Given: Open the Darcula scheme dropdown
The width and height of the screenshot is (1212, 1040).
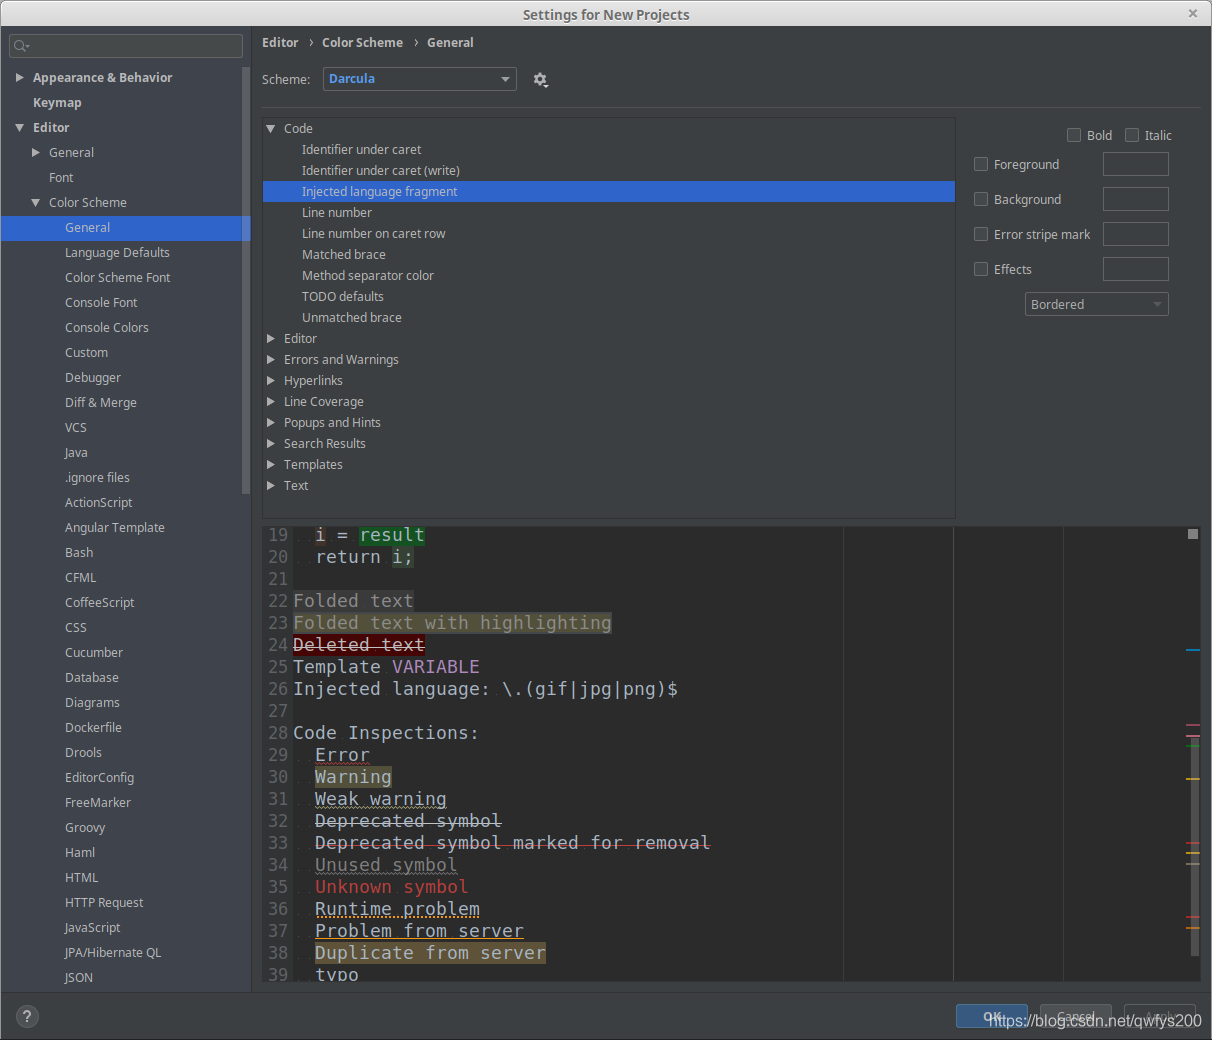Looking at the screenshot, I should click(420, 79).
